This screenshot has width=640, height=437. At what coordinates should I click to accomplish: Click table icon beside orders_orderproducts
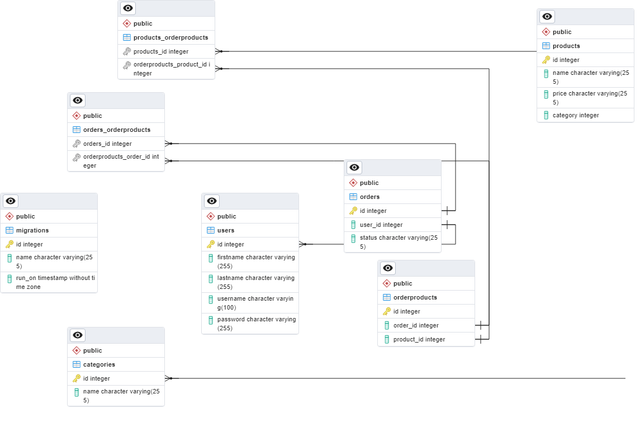[x=76, y=130]
